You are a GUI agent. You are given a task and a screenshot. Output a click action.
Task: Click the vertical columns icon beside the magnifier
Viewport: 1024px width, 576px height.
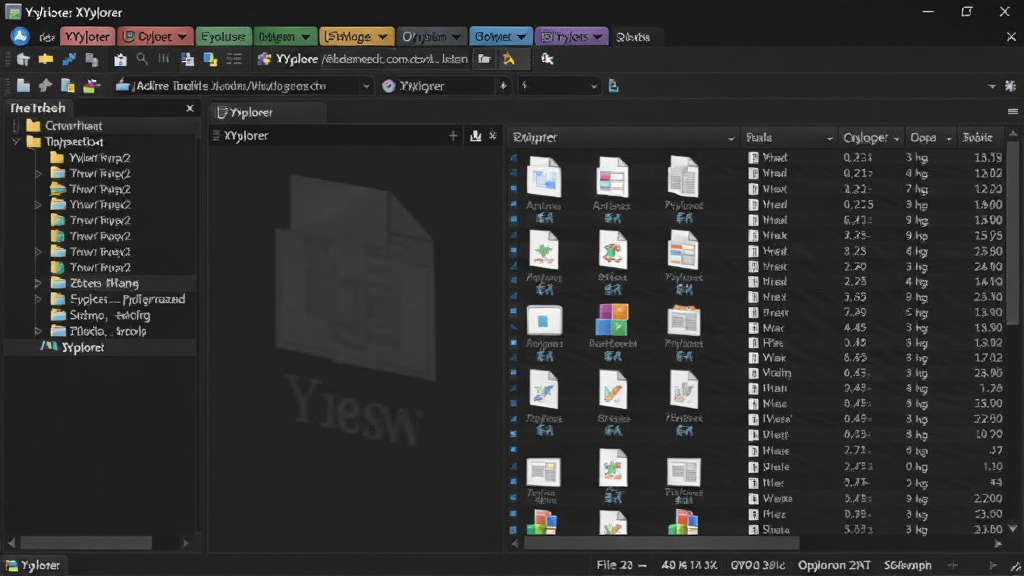click(163, 59)
